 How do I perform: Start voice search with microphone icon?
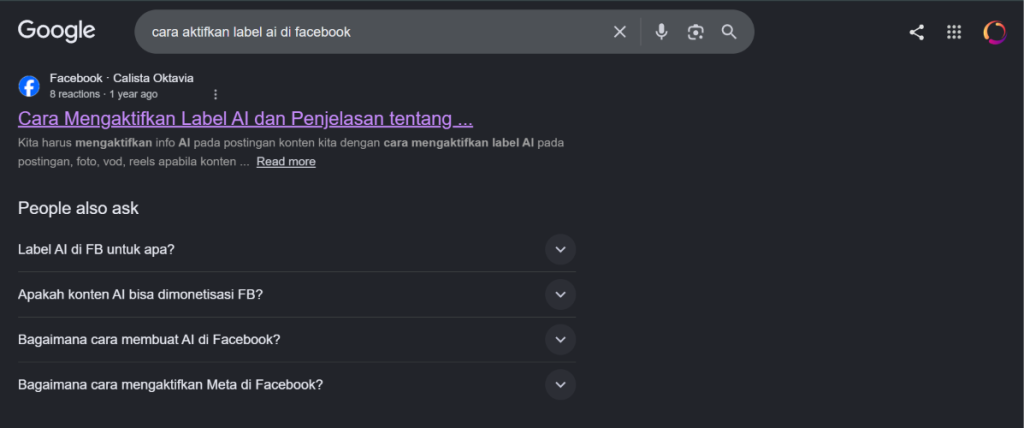click(x=662, y=31)
